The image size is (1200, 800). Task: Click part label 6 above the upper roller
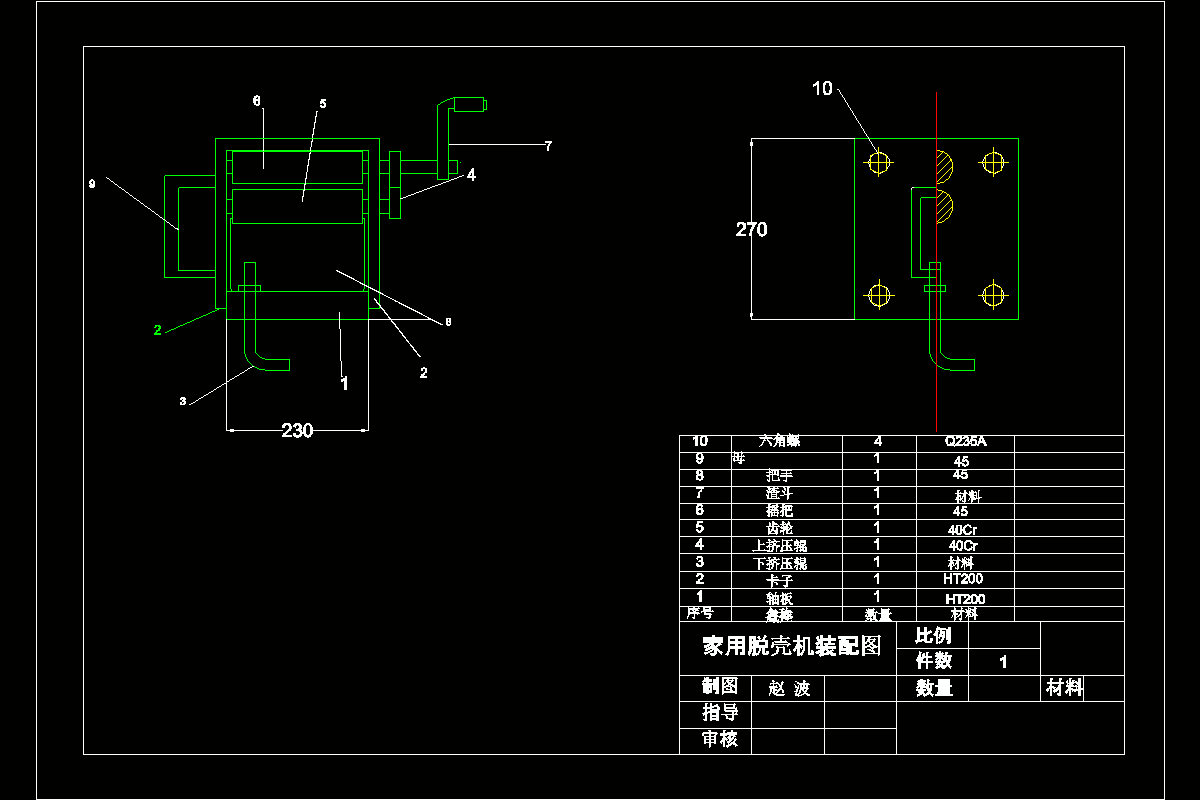[256, 101]
